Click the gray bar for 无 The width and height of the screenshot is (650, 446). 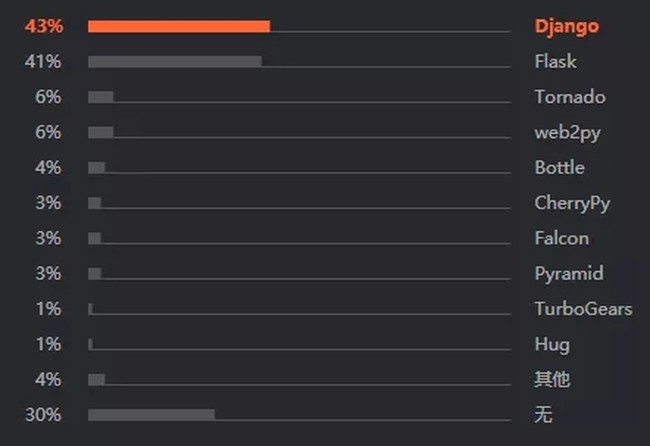point(151,415)
